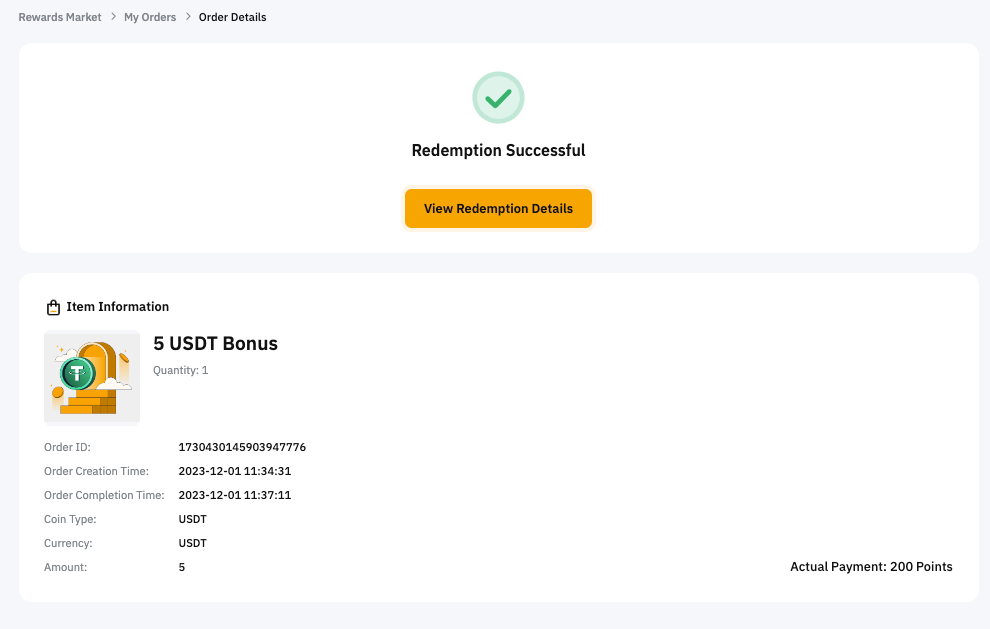This screenshot has width=990, height=629.
Task: Select the 5 USDT Bonus title
Action: click(215, 344)
